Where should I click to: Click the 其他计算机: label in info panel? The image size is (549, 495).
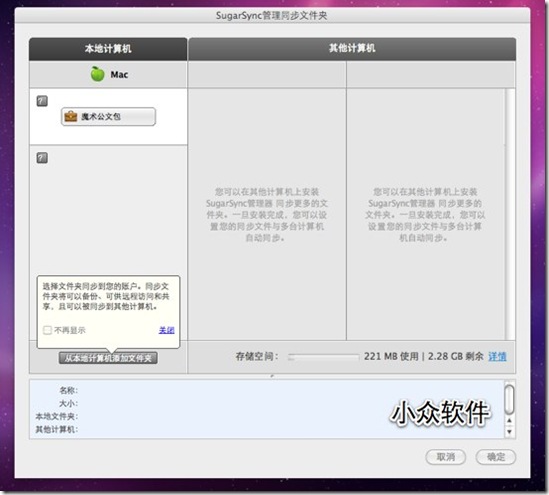(57, 429)
